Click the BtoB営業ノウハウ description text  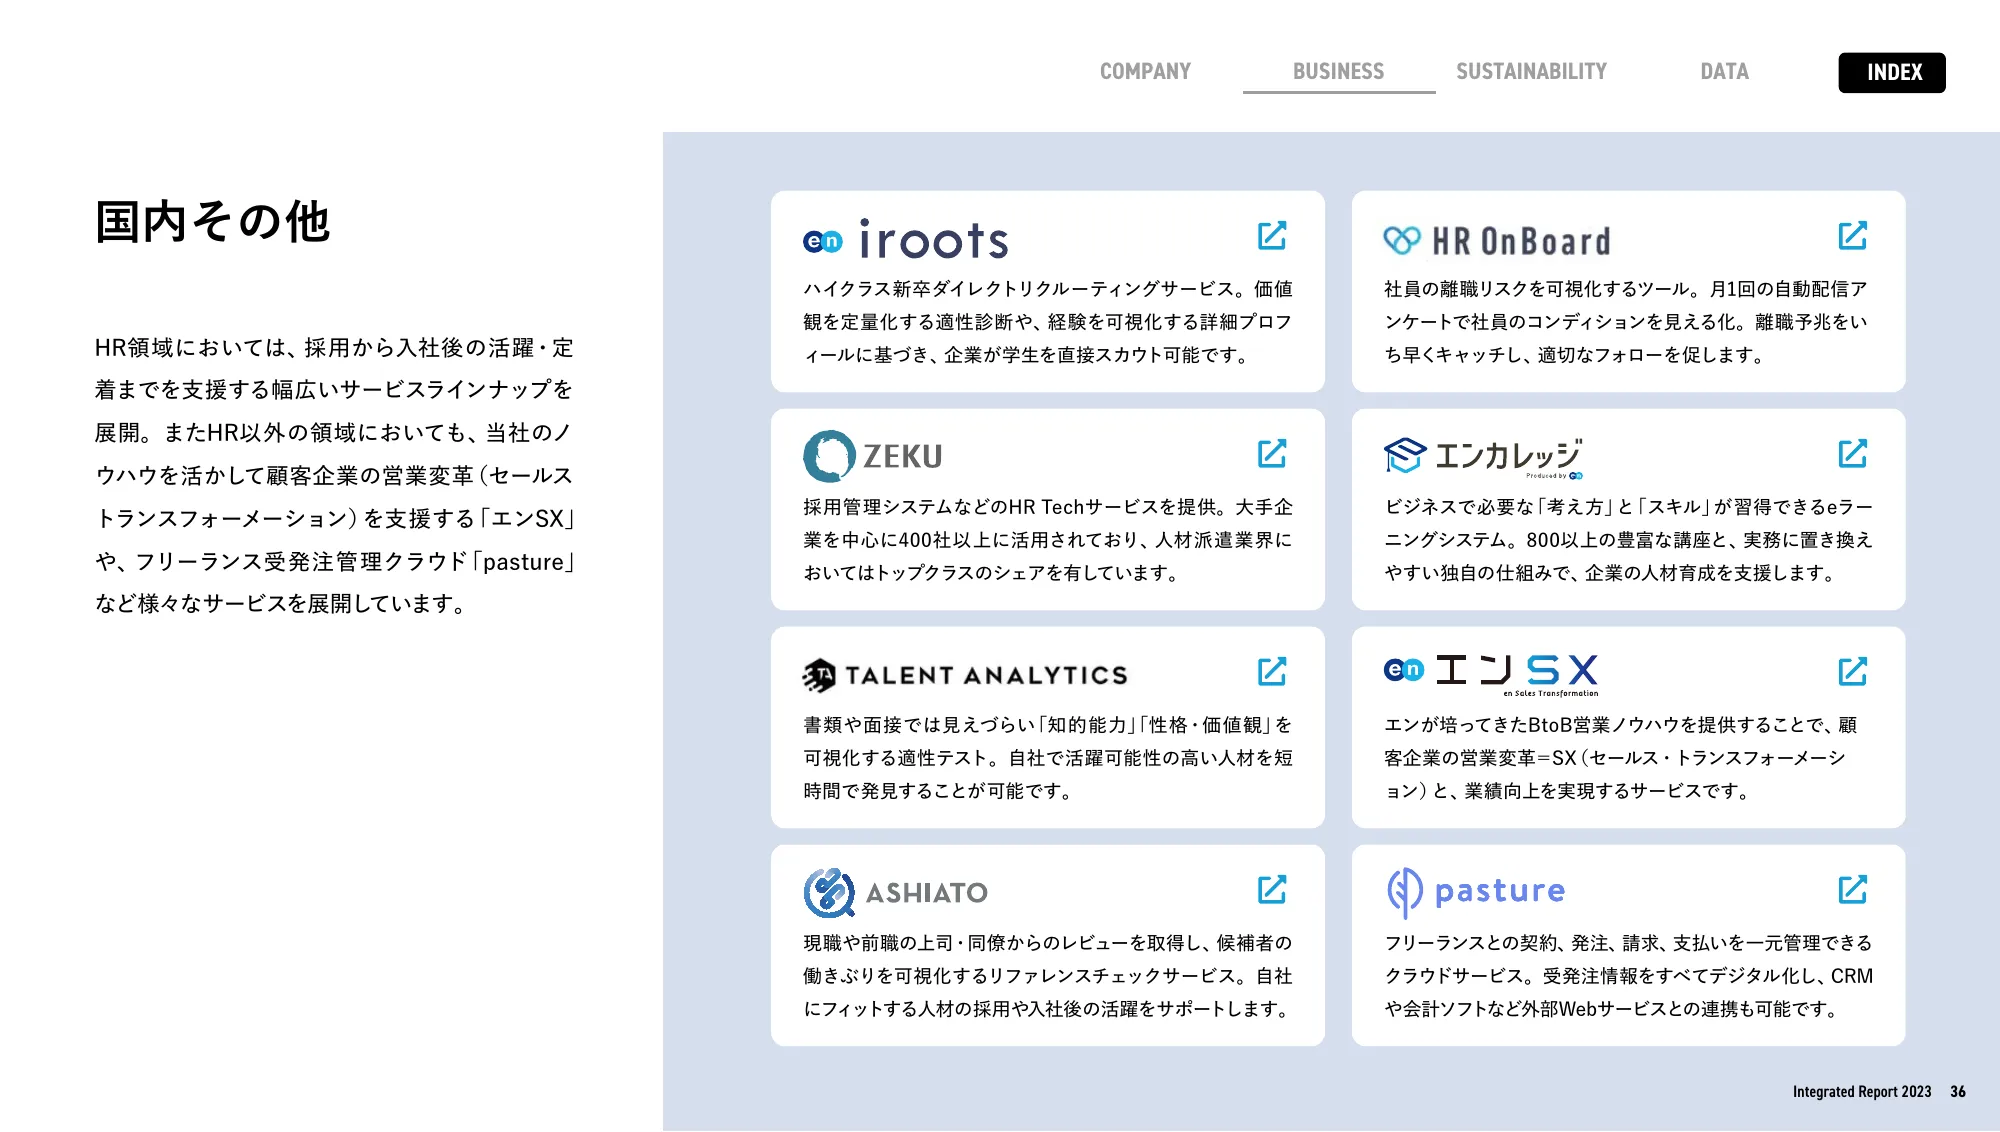(1620, 758)
